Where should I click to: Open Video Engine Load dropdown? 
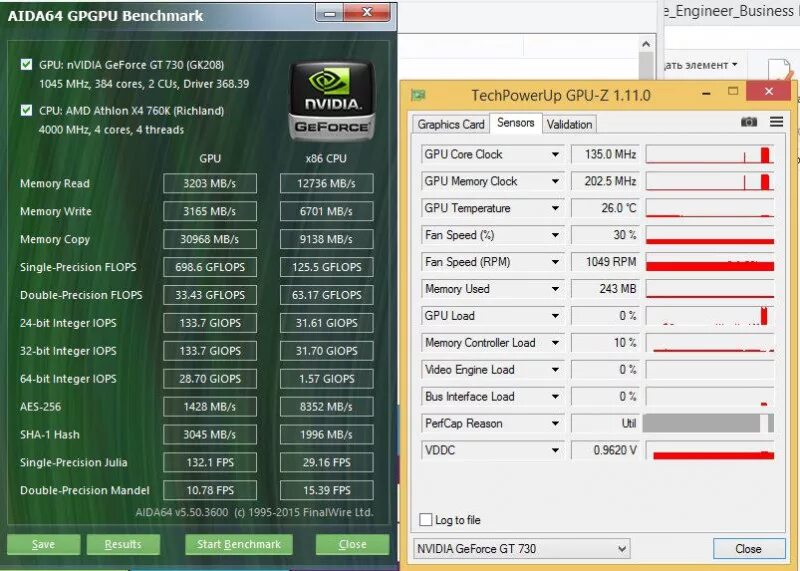click(x=555, y=370)
